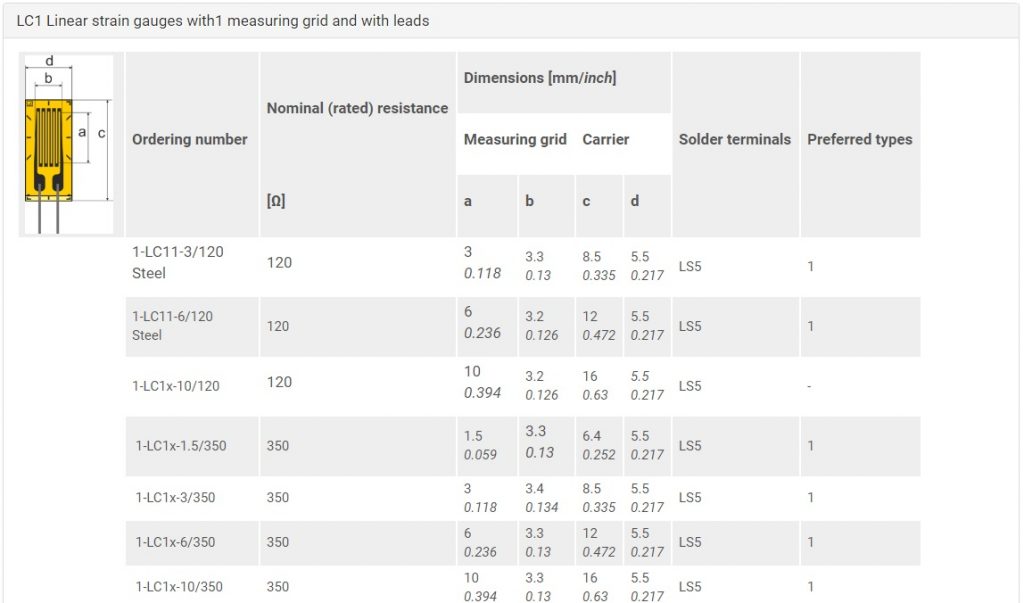Click LS5 in the 1-LC11-3/120 row
1024x603 pixels.
click(690, 268)
